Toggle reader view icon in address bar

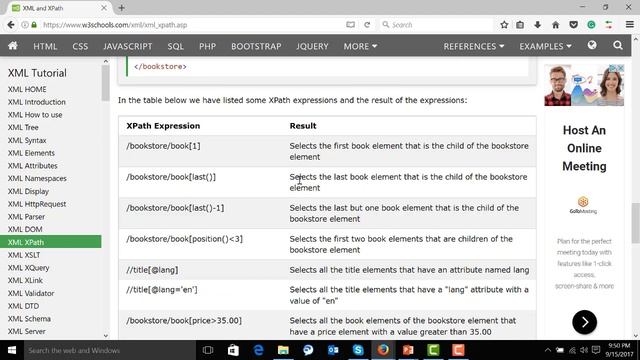coord(350,25)
